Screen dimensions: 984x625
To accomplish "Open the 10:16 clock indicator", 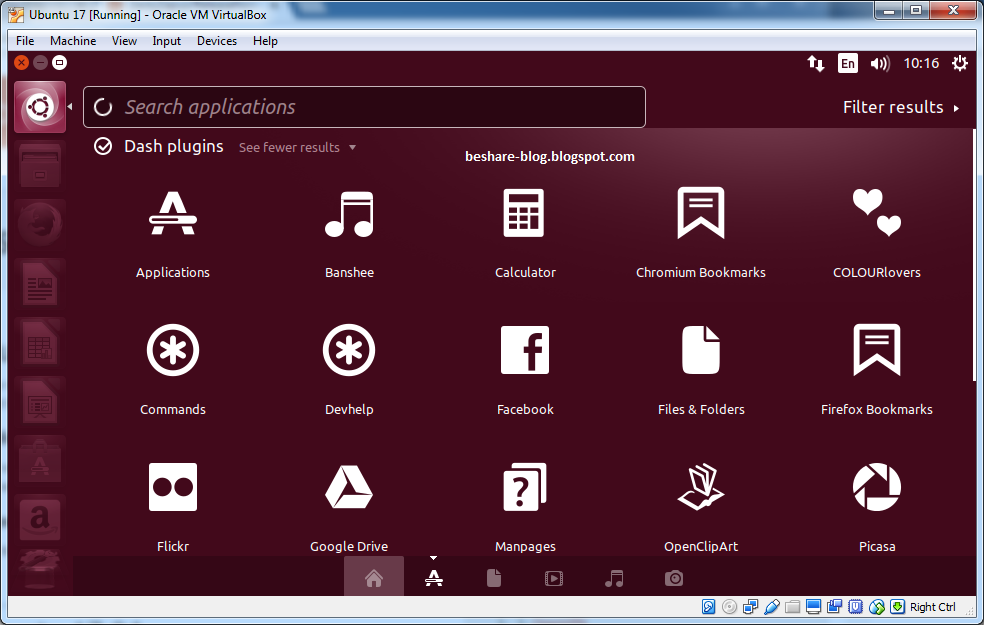I will 921,63.
